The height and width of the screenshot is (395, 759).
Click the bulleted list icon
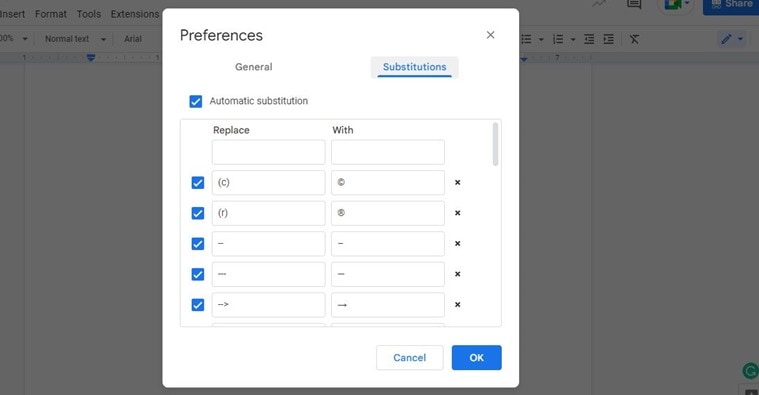(x=527, y=39)
